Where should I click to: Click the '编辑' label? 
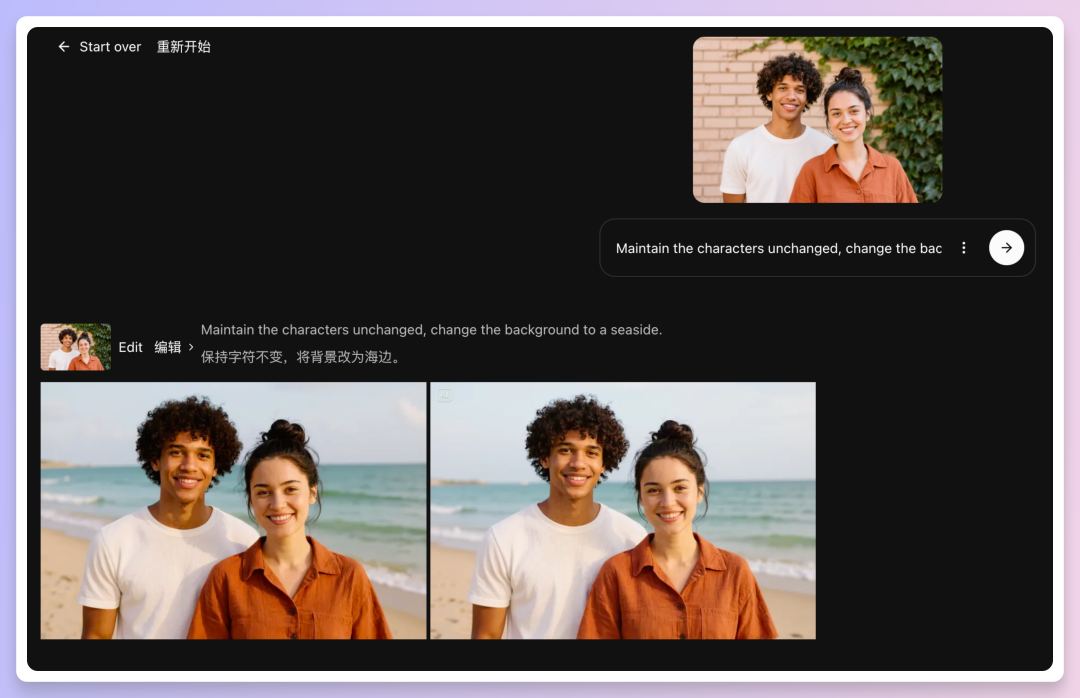[x=167, y=347]
